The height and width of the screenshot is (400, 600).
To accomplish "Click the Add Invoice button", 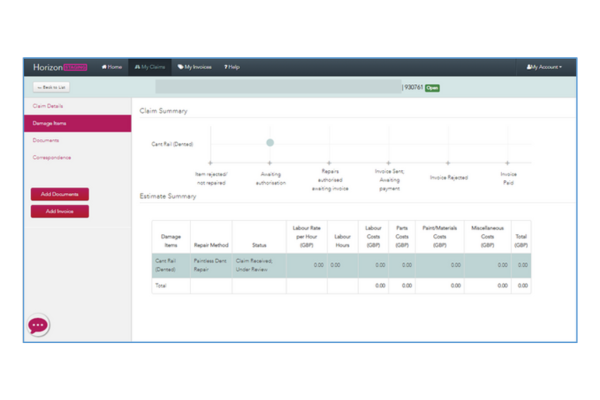I will [60, 211].
